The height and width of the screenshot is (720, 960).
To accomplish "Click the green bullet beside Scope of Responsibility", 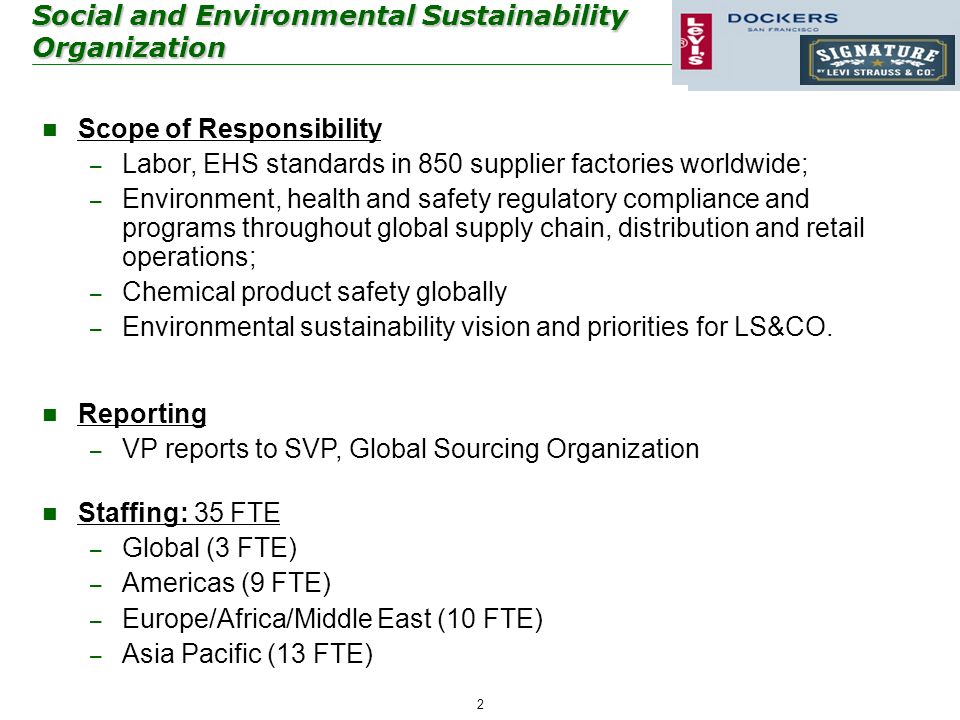I will [50, 130].
